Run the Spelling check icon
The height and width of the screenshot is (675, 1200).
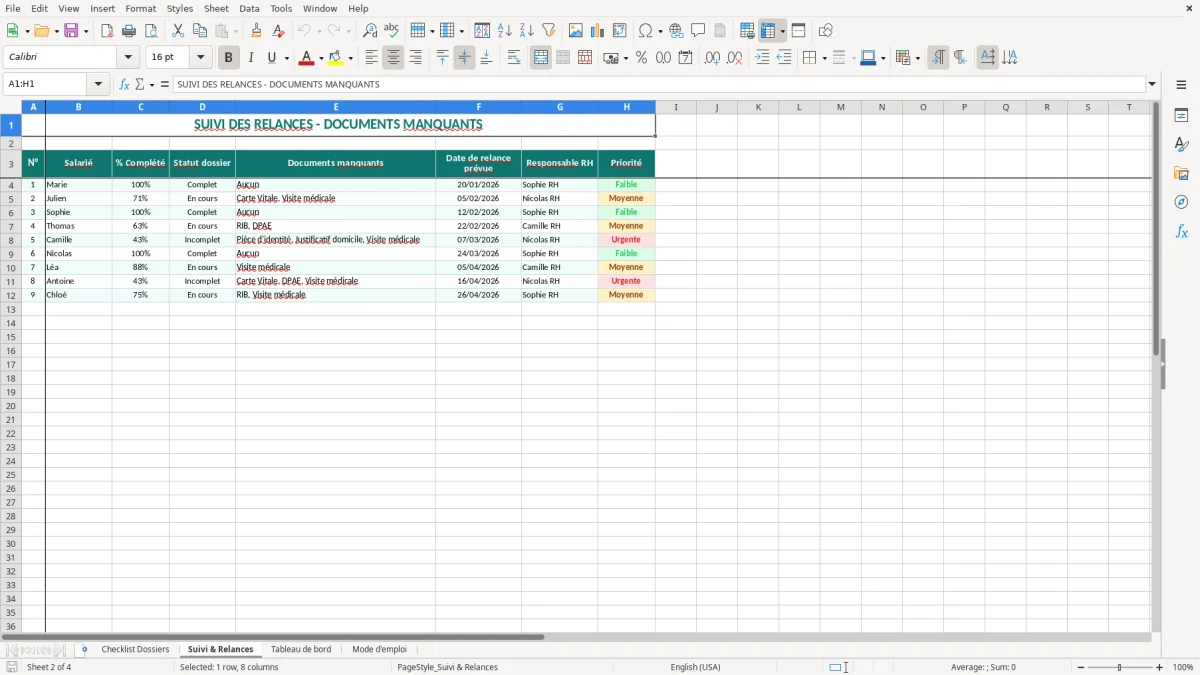[x=392, y=31]
